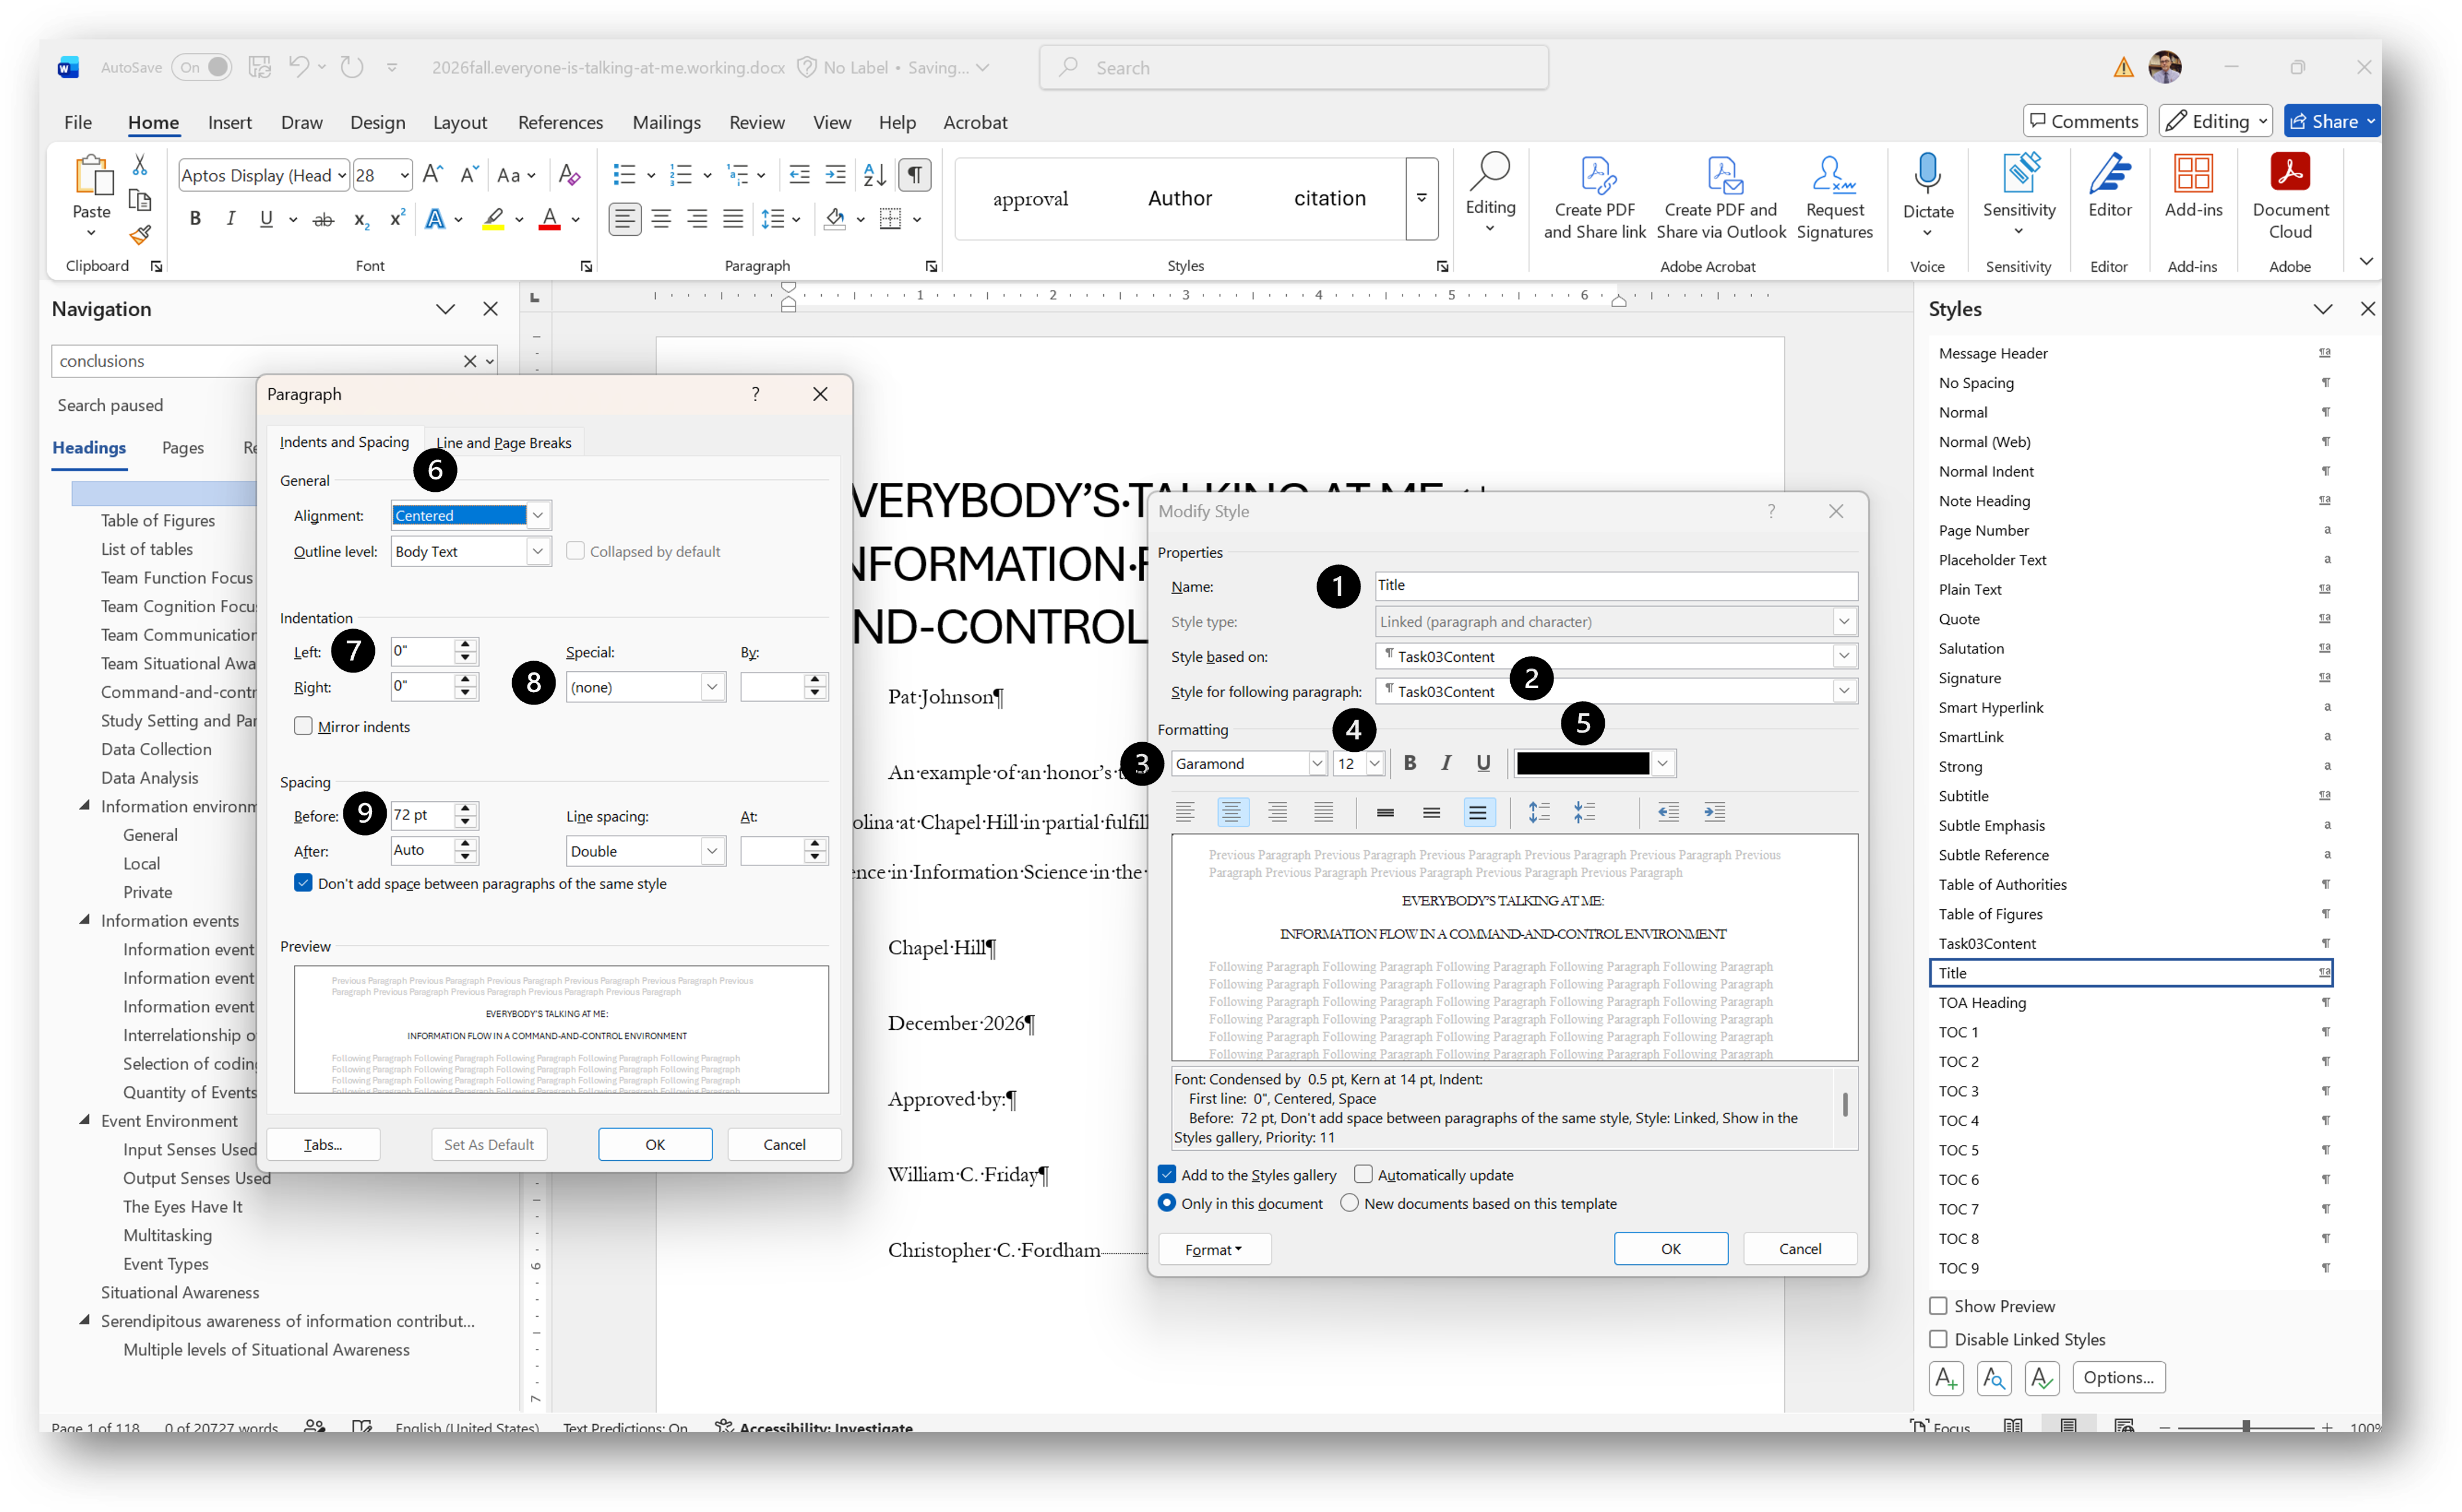Image resolution: width=2462 pixels, height=1512 pixels.
Task: Click Increase Indent in Modify Style dialog
Action: tap(1714, 812)
